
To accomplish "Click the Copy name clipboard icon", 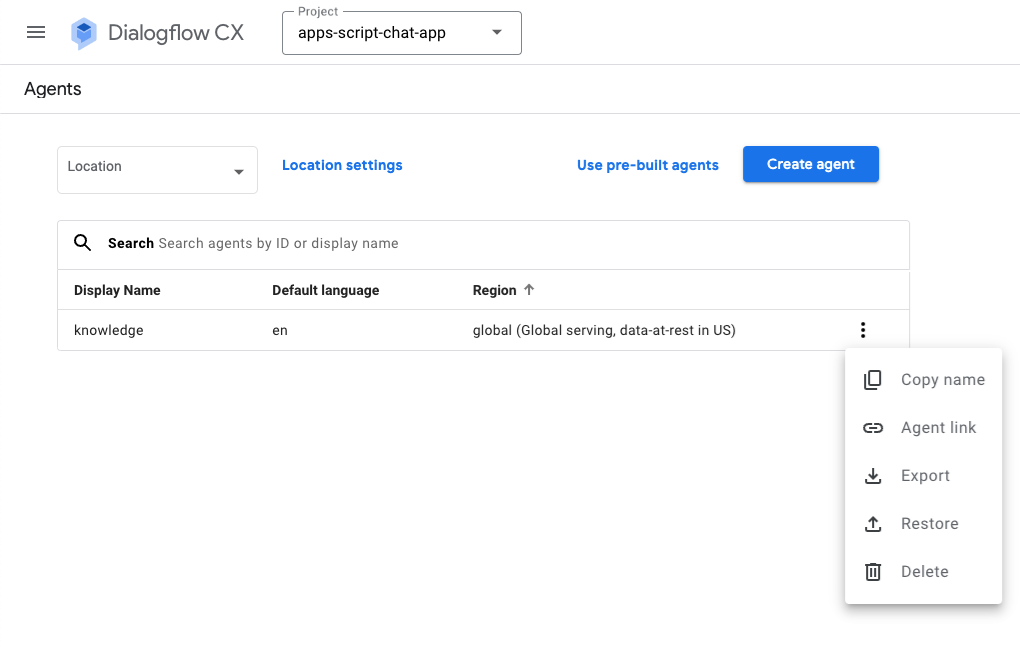I will [x=873, y=380].
